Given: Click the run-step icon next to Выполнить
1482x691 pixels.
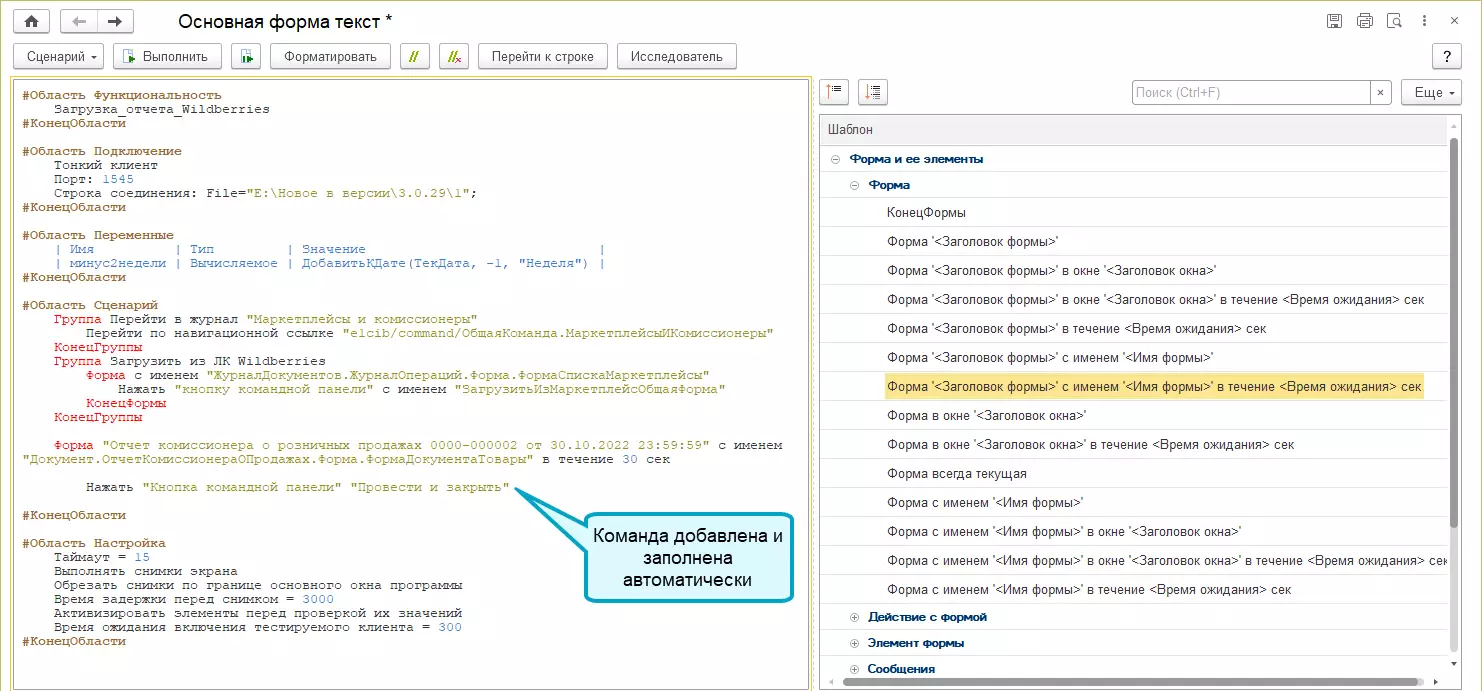Looking at the screenshot, I should point(246,56).
